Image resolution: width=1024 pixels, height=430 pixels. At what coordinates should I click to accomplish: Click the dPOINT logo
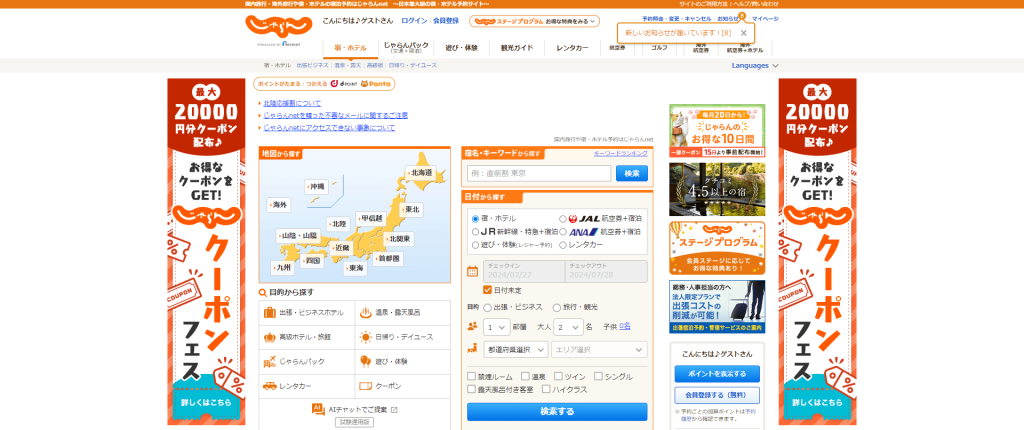pyautogui.click(x=344, y=84)
